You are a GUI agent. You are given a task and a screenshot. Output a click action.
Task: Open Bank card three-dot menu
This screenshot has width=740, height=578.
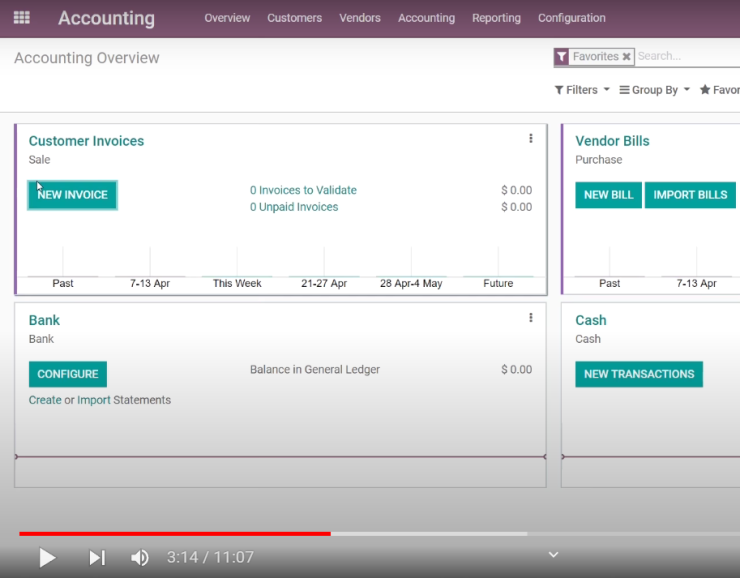[x=531, y=318]
